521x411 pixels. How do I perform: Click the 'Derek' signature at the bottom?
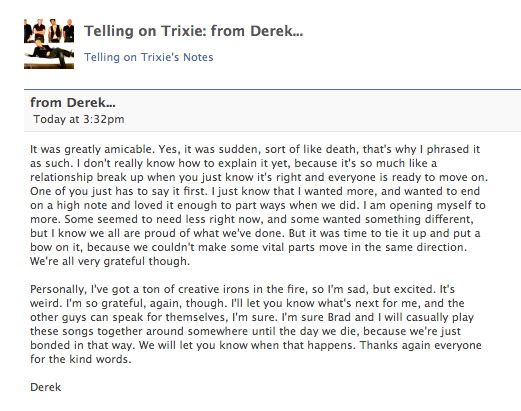(46, 387)
